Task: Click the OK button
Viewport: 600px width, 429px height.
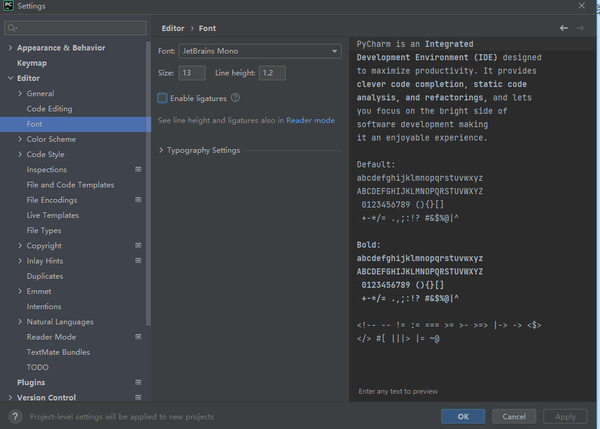Action: coord(463,416)
